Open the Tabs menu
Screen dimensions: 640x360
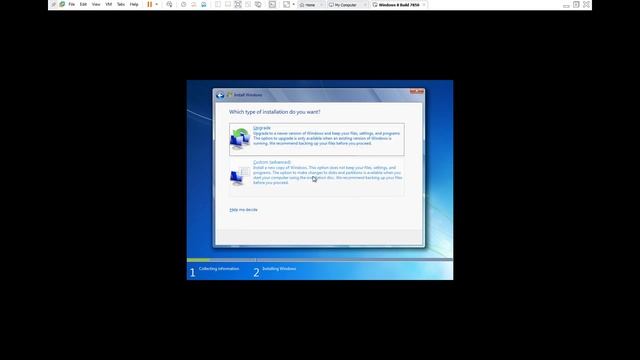[121, 4]
